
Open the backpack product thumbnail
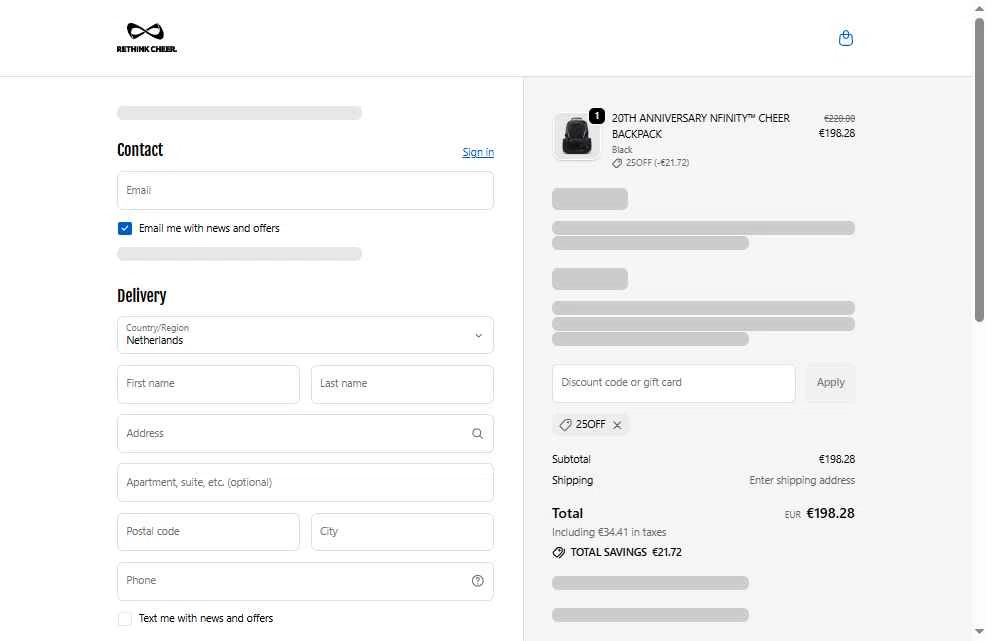(x=576, y=137)
